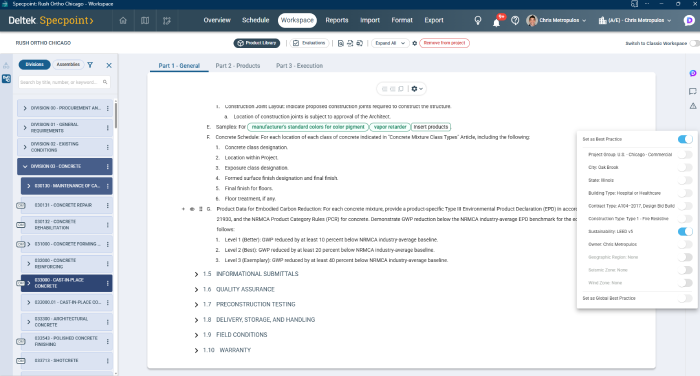Image resolution: width=700 pixels, height=376 pixels.
Task: Click the comment icon in floating paragraph toolbar
Action: (x=401, y=89)
